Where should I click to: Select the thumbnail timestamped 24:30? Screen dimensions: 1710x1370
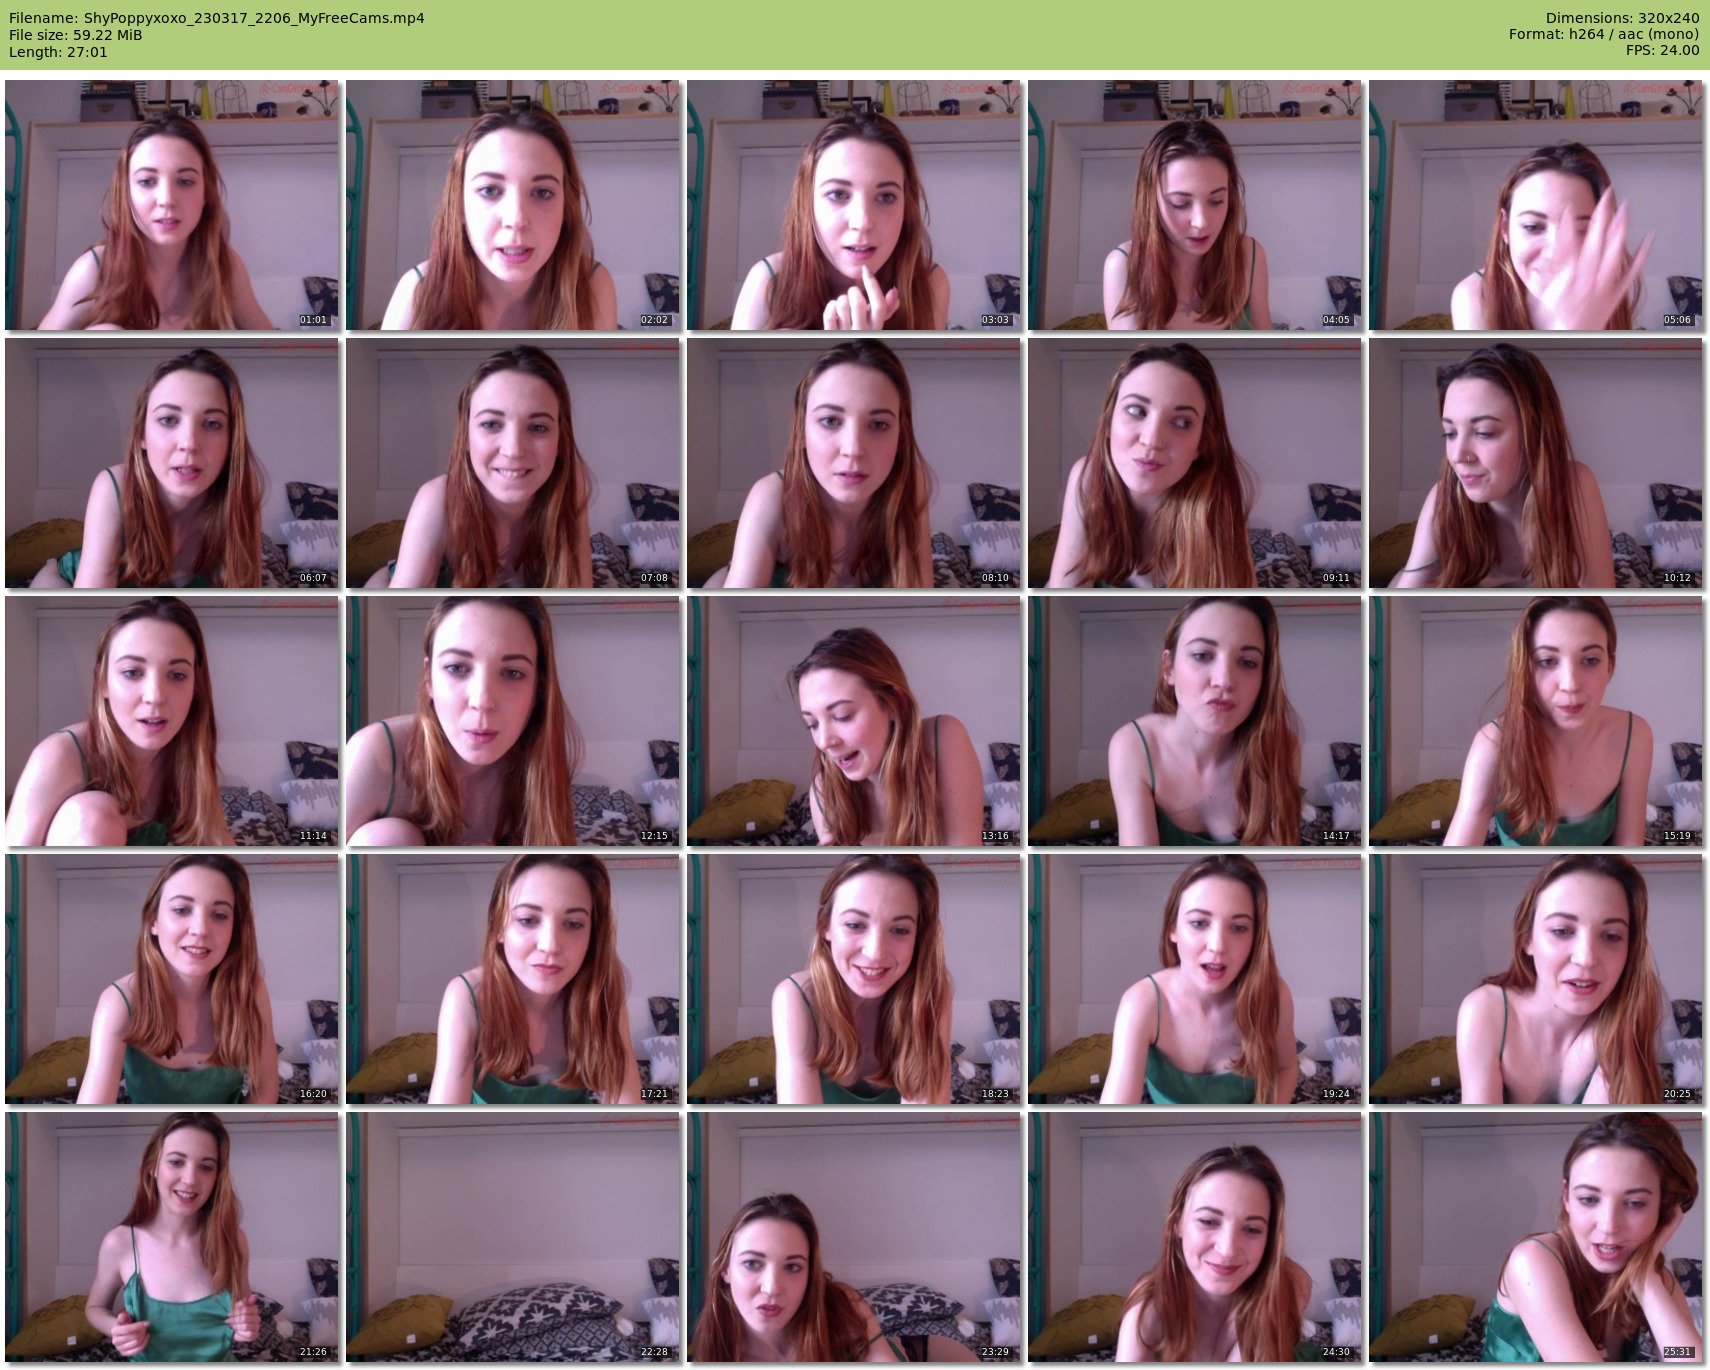coord(1195,1237)
